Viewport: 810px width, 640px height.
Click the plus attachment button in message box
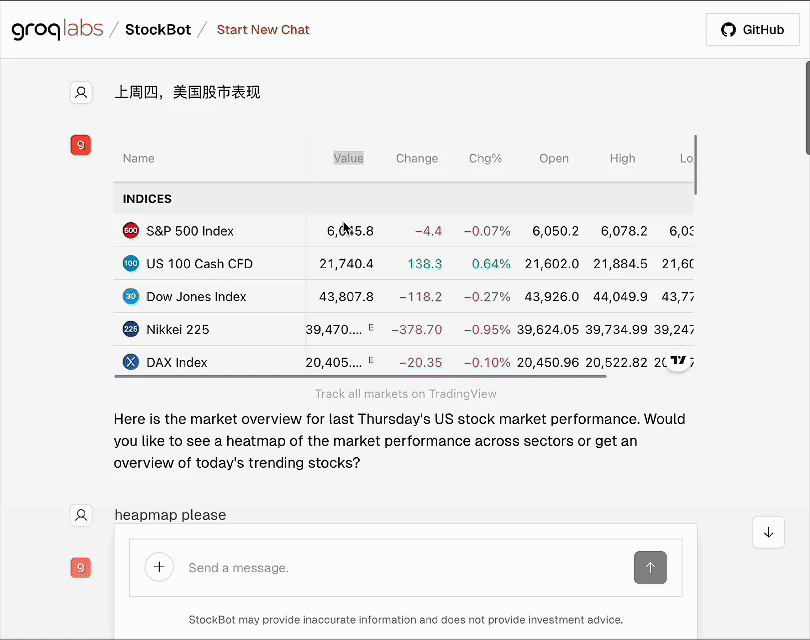[159, 567]
